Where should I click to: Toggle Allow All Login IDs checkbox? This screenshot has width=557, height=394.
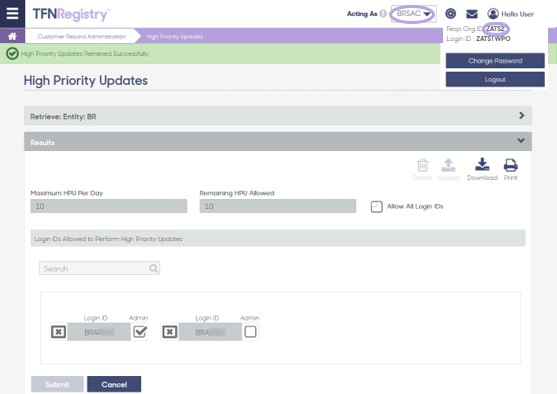pyautogui.click(x=377, y=206)
